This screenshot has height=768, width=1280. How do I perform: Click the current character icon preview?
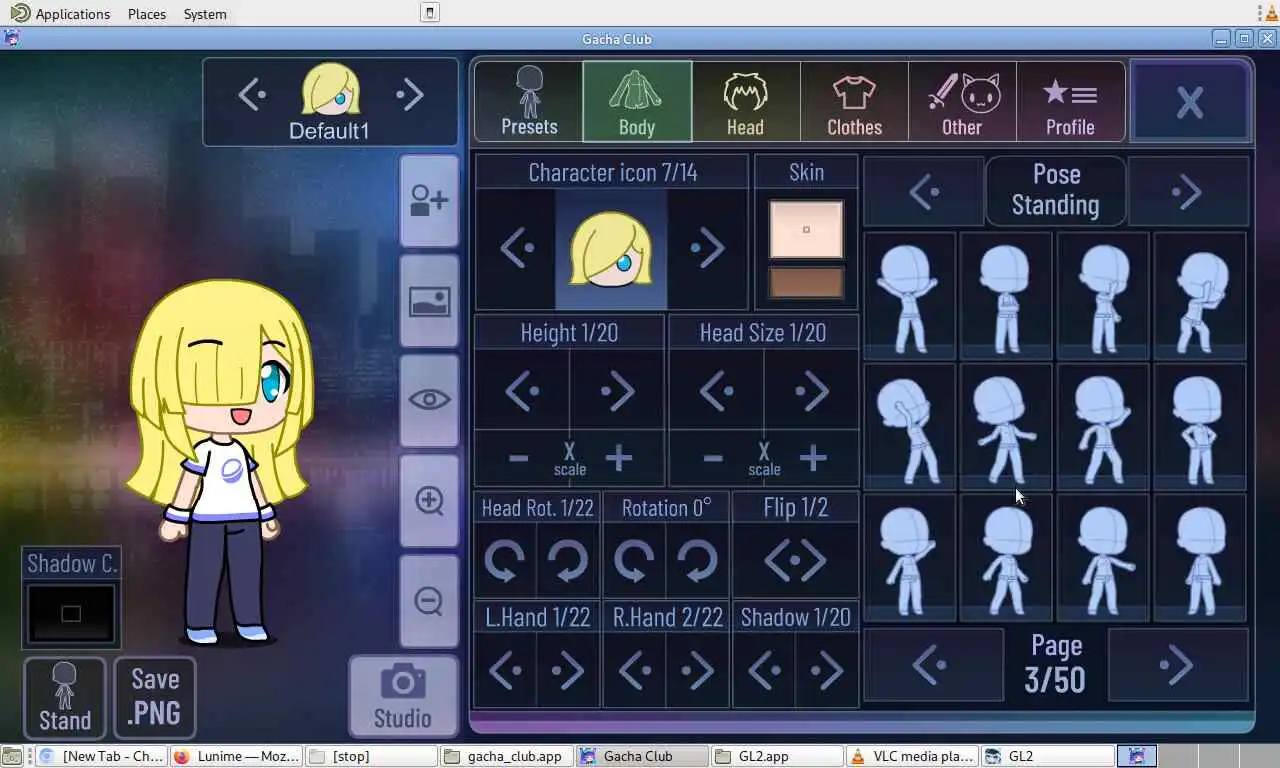tap(611, 248)
